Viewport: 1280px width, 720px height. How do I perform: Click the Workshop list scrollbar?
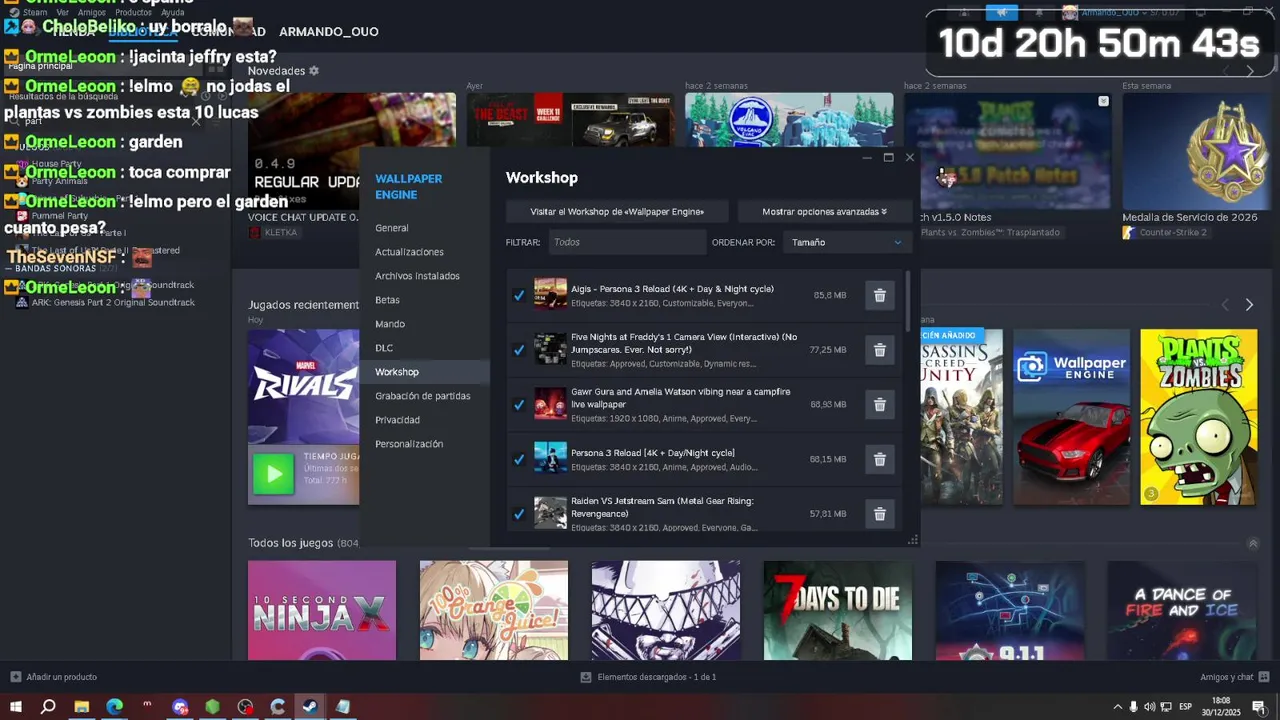(x=908, y=300)
